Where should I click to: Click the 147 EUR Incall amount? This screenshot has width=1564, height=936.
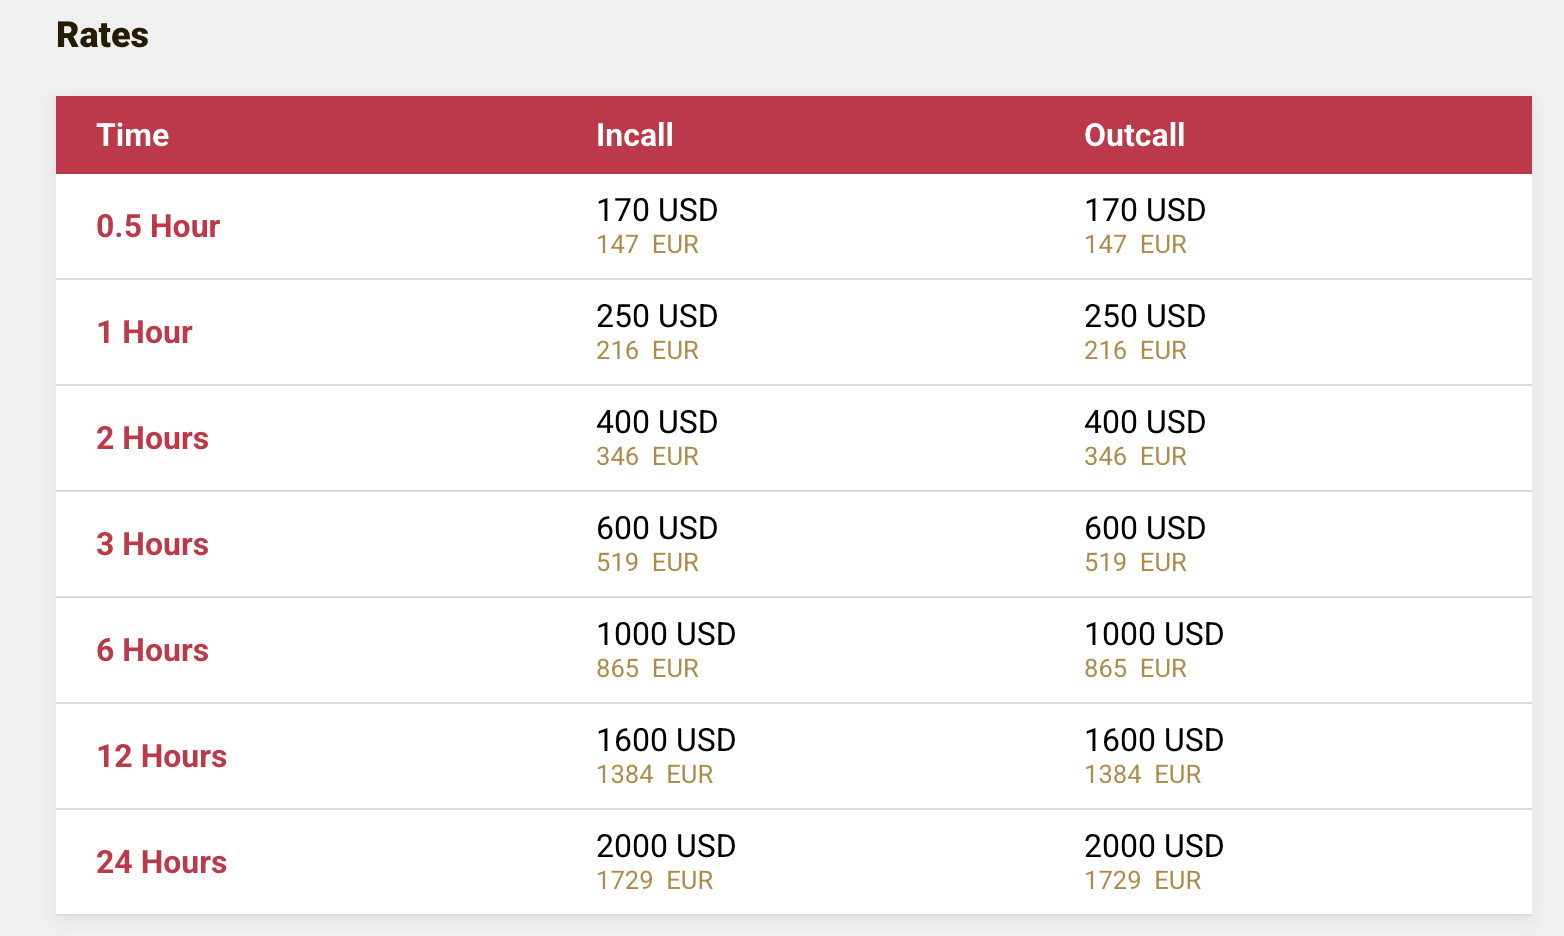pyautogui.click(x=647, y=244)
